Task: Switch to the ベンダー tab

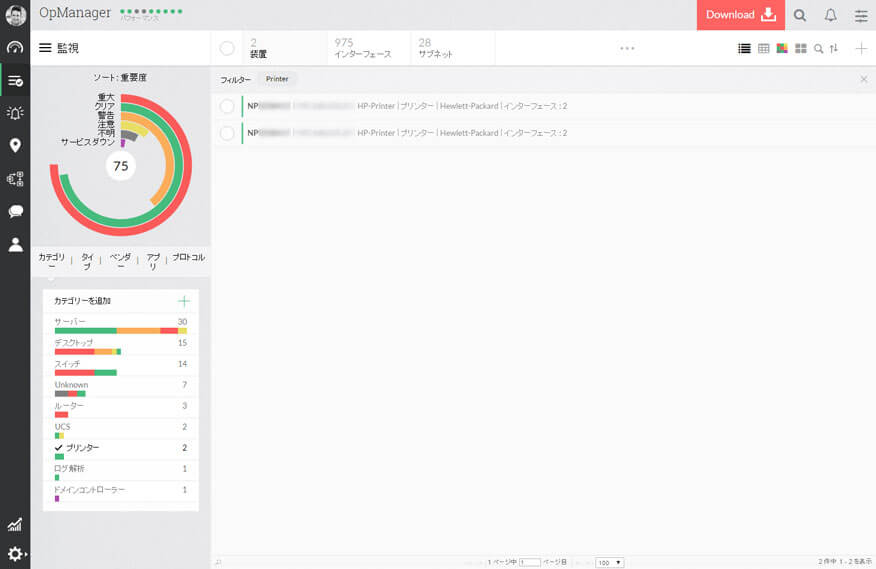Action: coord(120,262)
